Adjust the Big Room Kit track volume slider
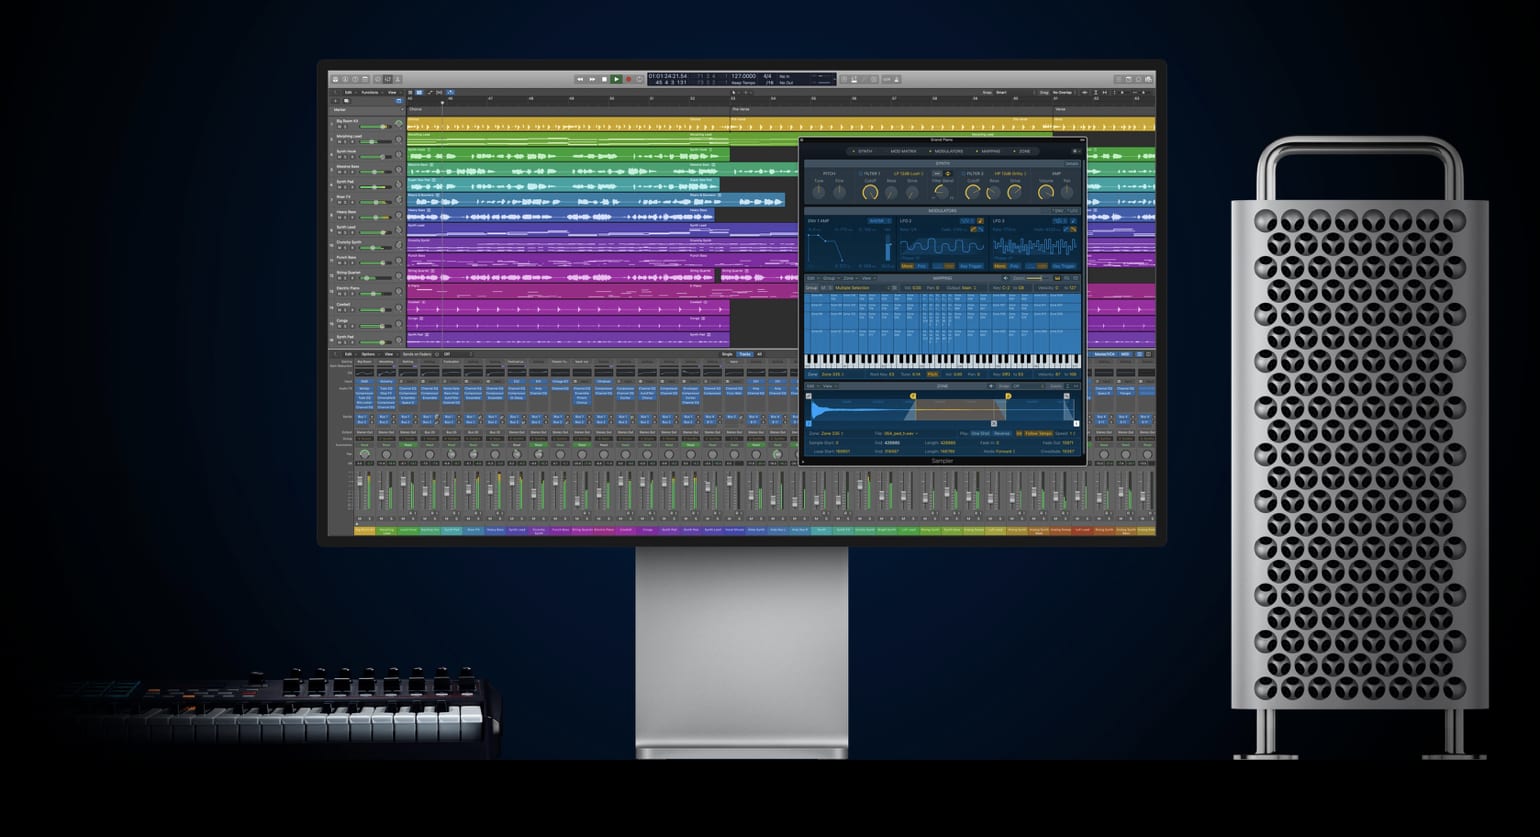This screenshot has width=1540, height=837. tap(375, 127)
